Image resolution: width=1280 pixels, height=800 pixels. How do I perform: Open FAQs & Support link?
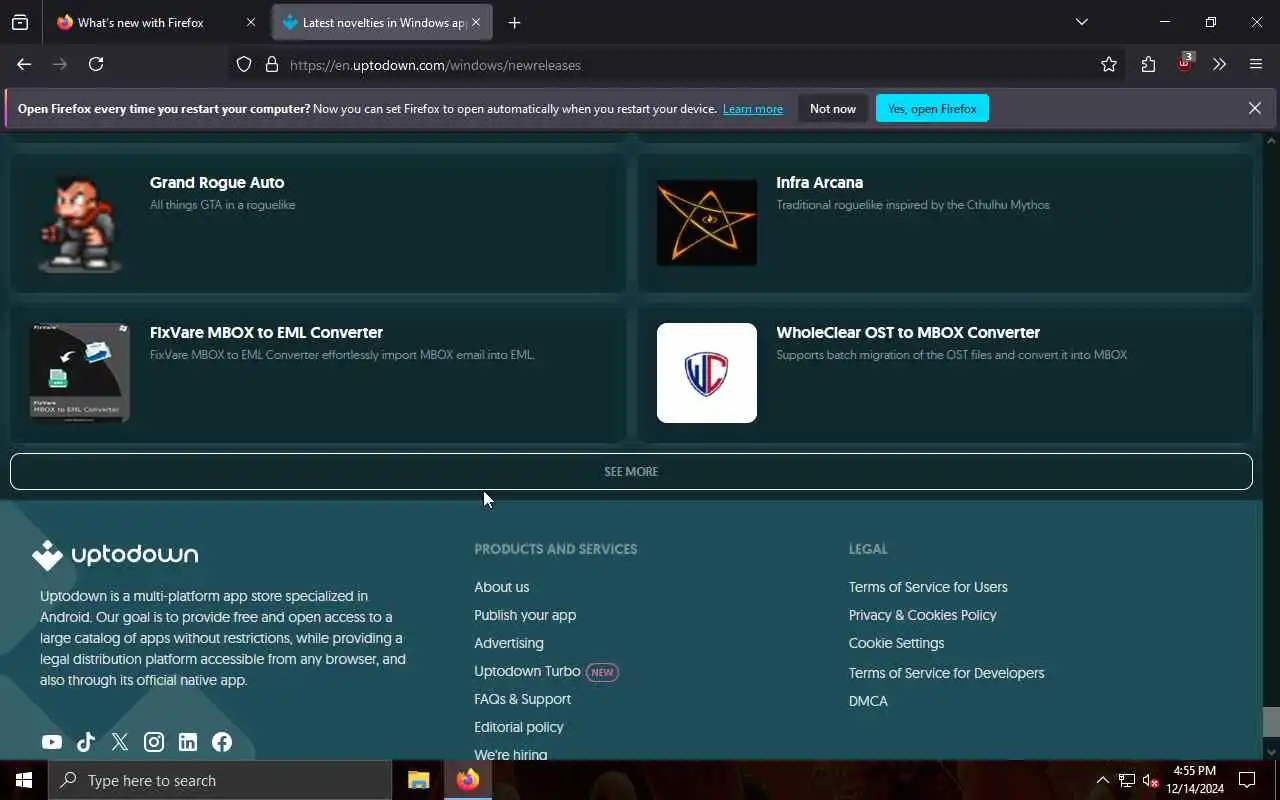point(522,699)
